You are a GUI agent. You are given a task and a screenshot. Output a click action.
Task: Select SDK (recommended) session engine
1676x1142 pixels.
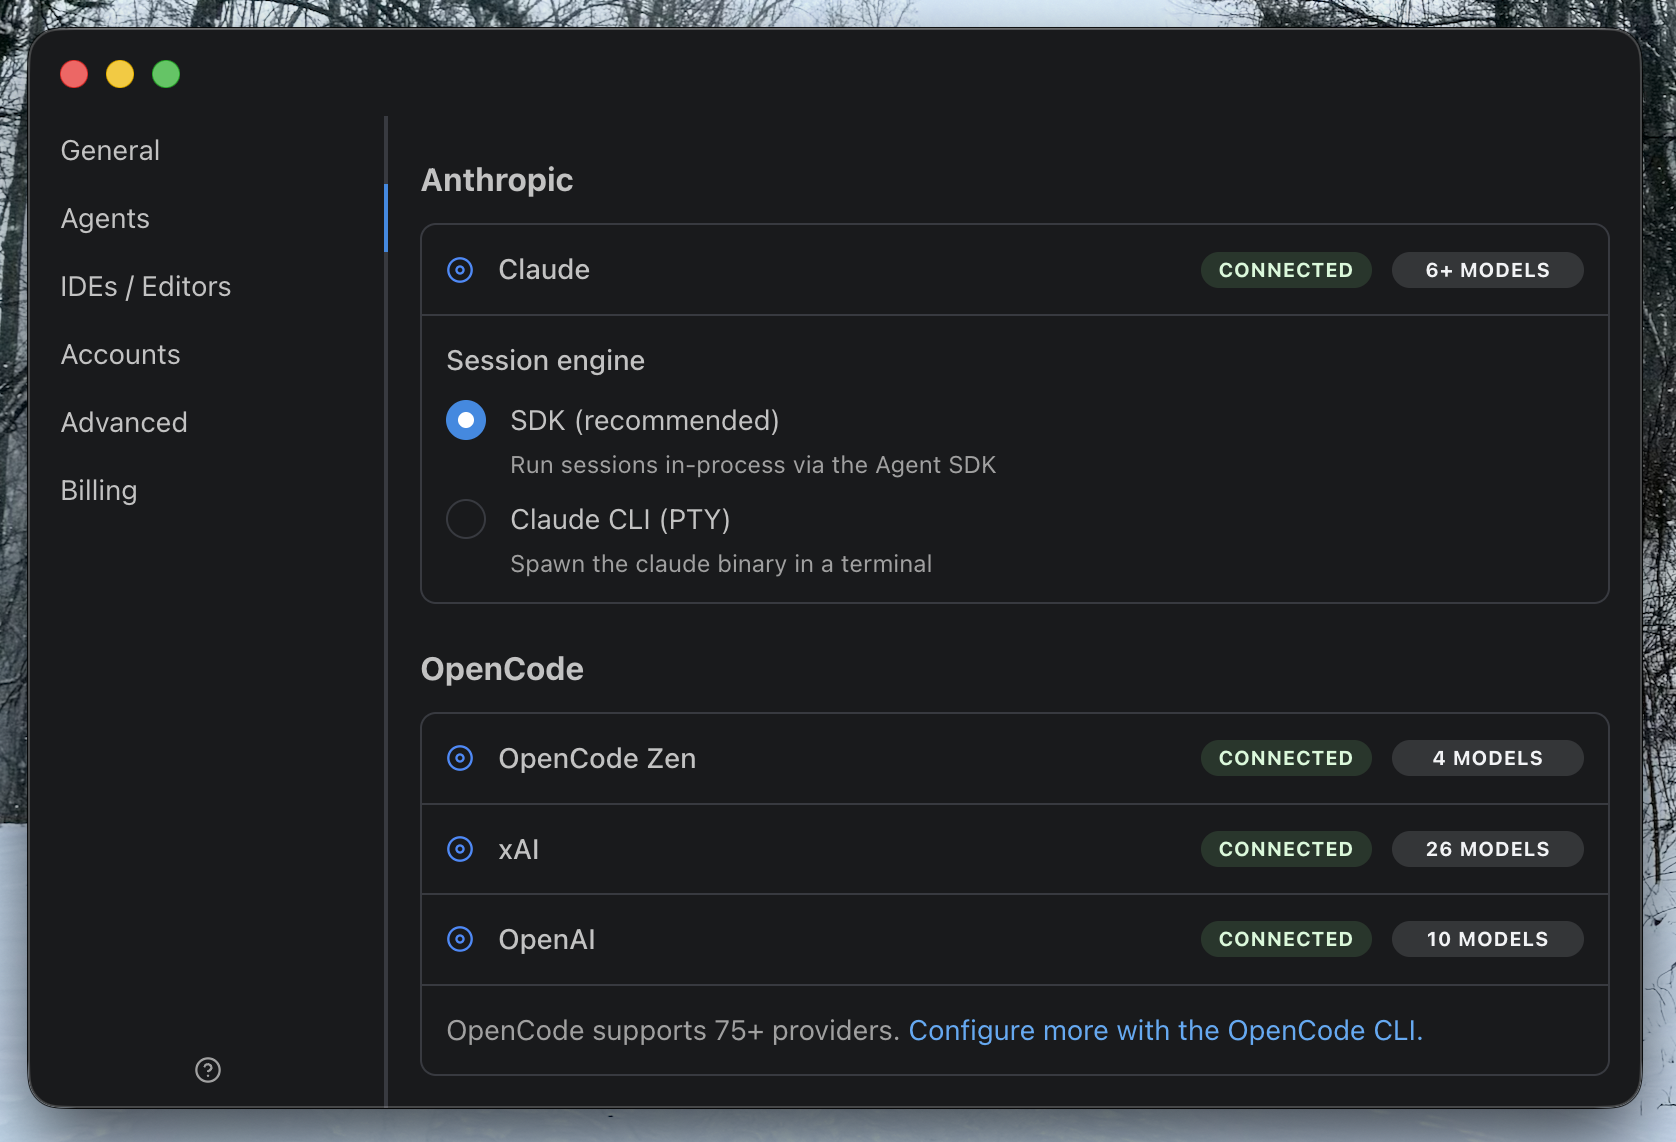click(466, 420)
